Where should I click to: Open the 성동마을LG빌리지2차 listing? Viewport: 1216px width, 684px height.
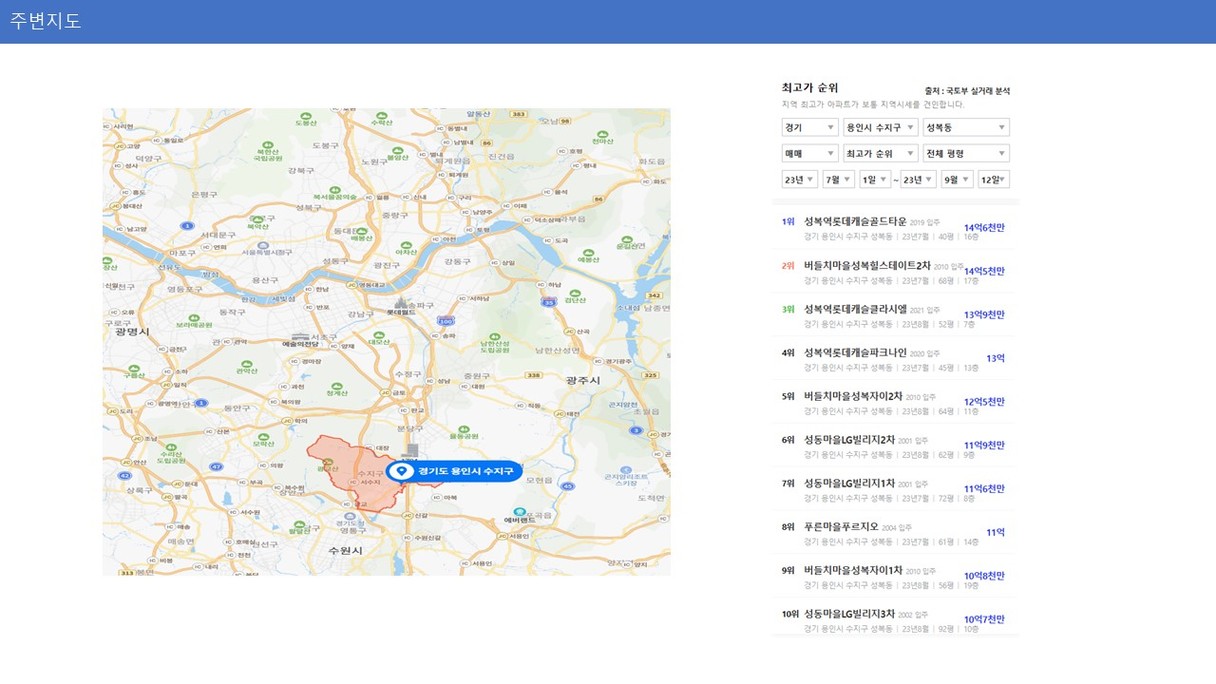coord(895,446)
